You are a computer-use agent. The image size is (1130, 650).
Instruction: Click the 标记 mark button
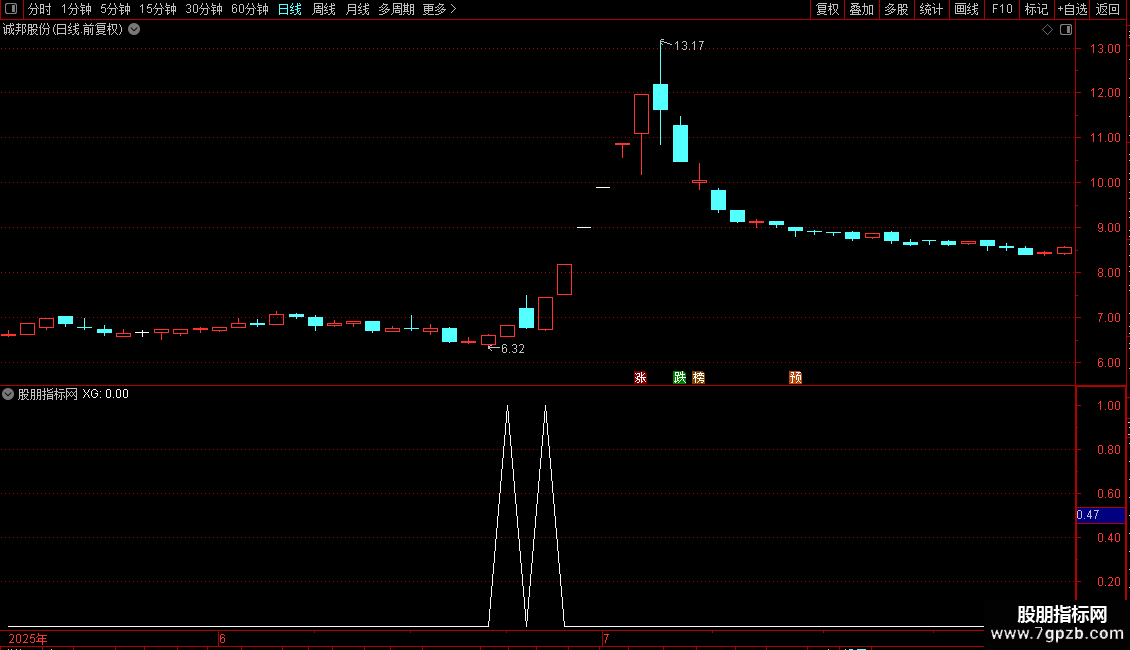1036,9
